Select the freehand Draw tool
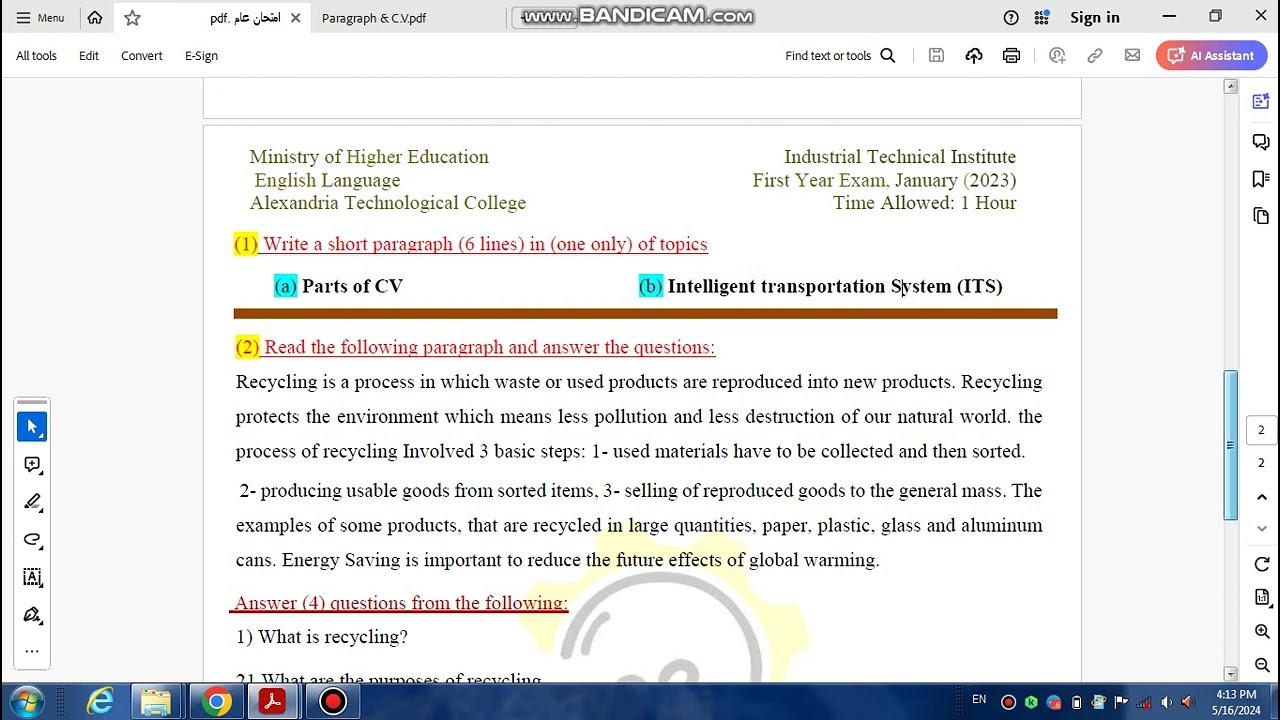 point(32,540)
